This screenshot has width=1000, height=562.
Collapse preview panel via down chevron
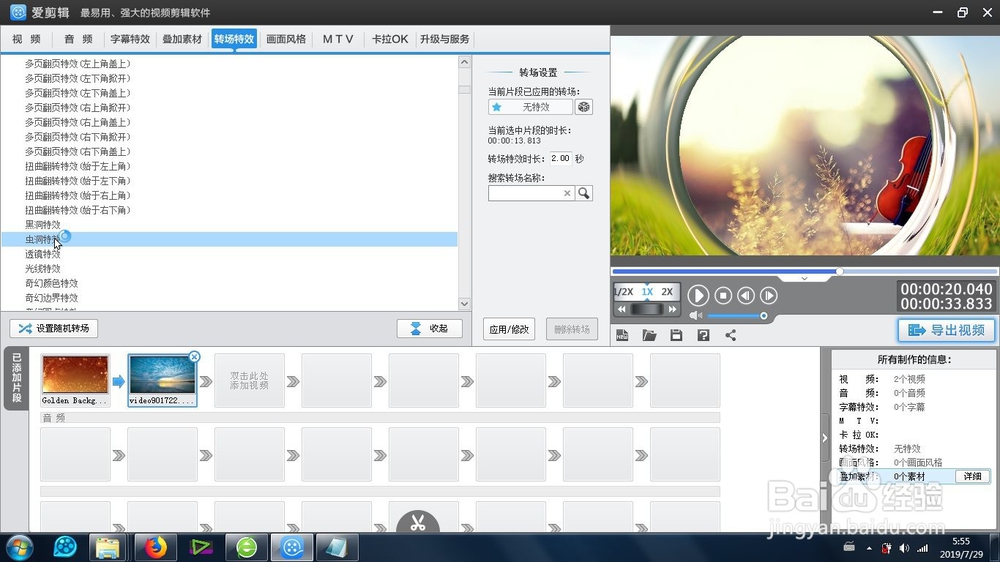click(x=804, y=279)
